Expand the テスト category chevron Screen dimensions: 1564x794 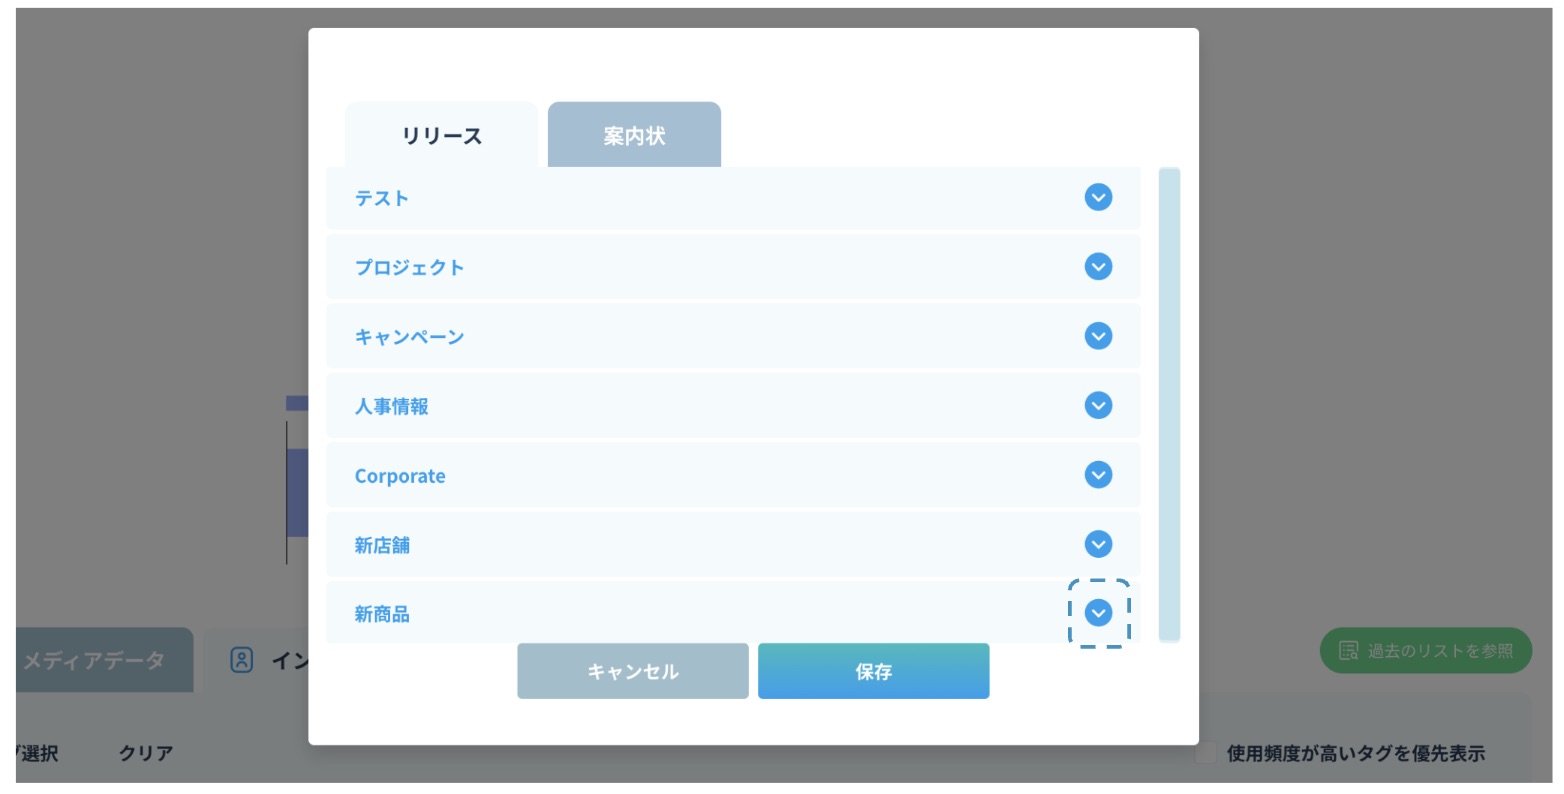click(1098, 198)
